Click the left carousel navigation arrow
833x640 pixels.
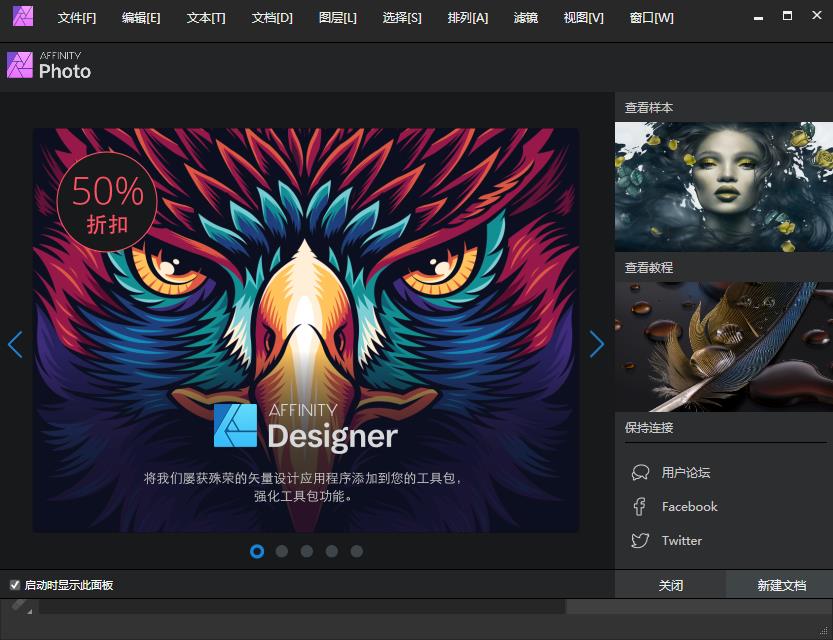(x=14, y=344)
